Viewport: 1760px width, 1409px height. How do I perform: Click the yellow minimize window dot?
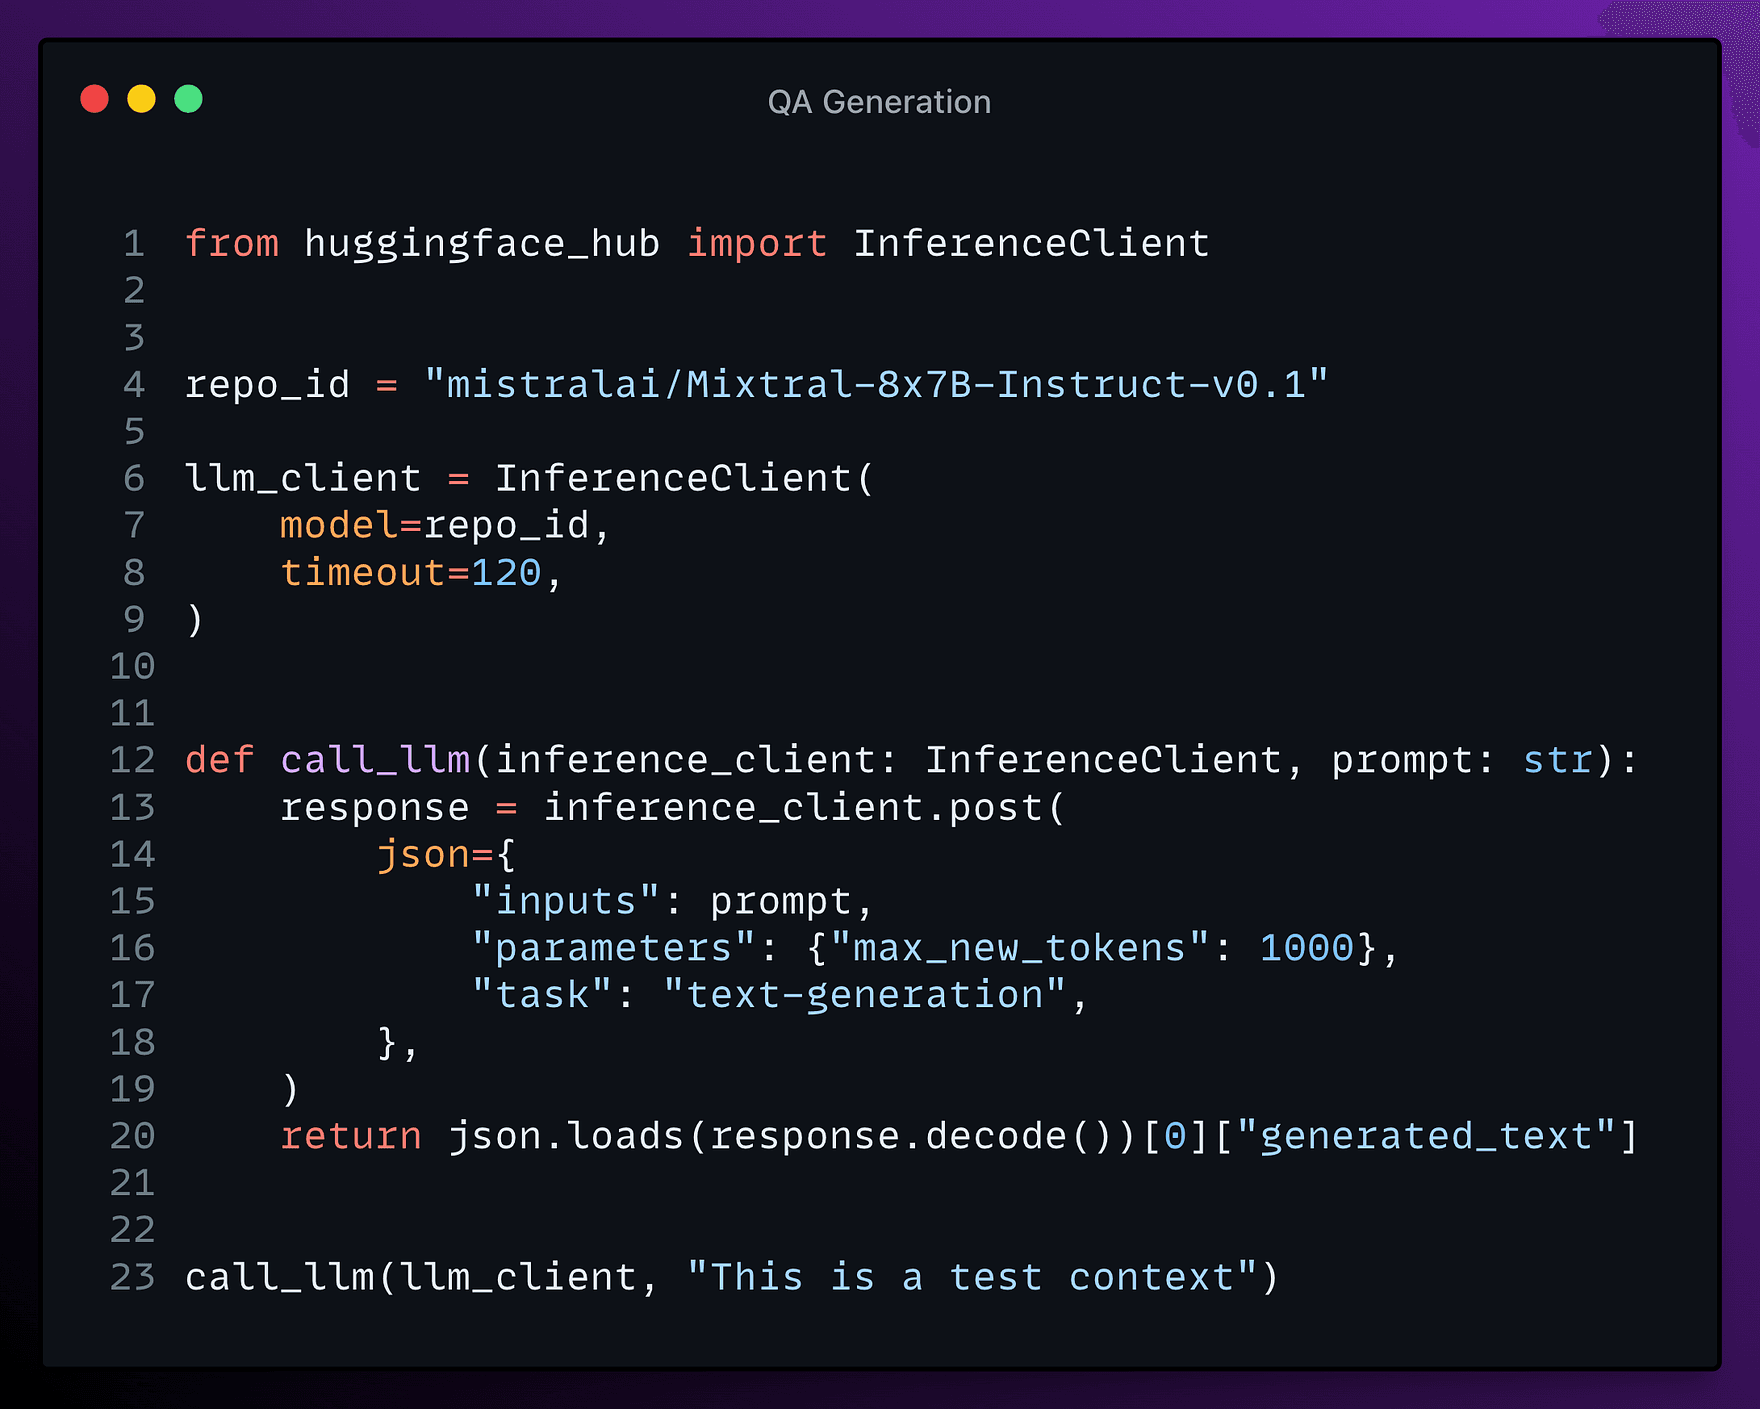(141, 99)
